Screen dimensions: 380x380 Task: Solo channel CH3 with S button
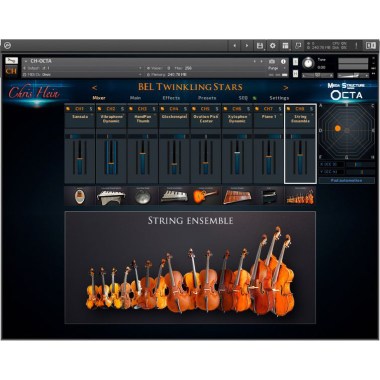click(x=154, y=109)
